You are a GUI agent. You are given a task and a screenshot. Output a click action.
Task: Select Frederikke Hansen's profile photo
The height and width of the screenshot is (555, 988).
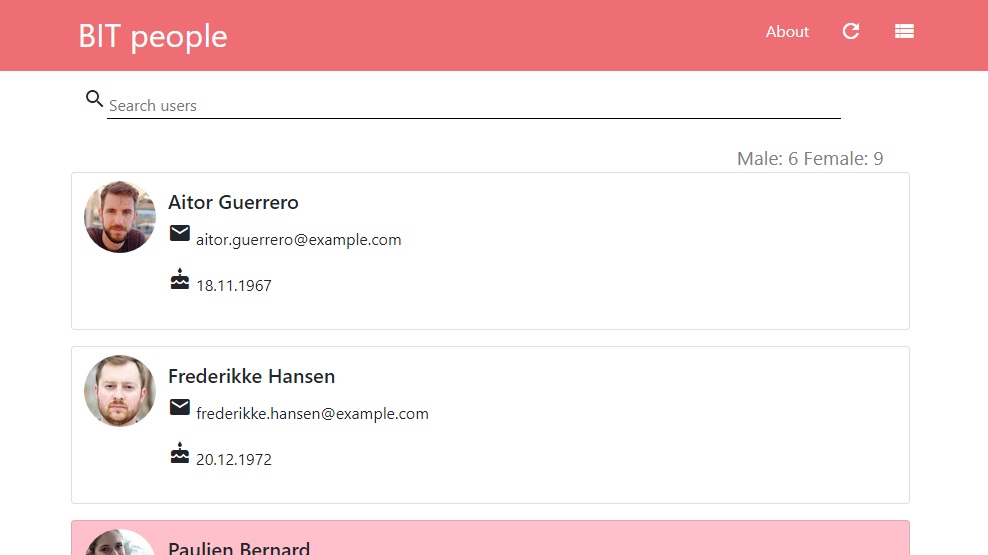(x=120, y=391)
